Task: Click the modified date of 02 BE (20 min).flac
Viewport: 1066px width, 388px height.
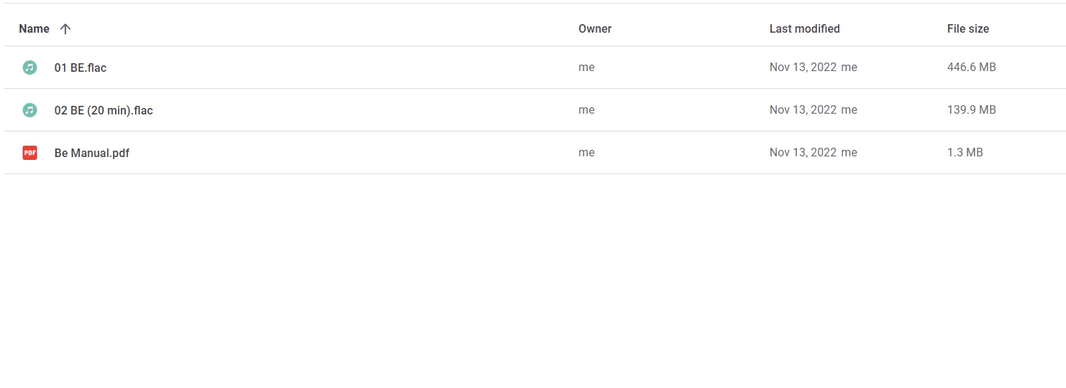Action: point(803,109)
